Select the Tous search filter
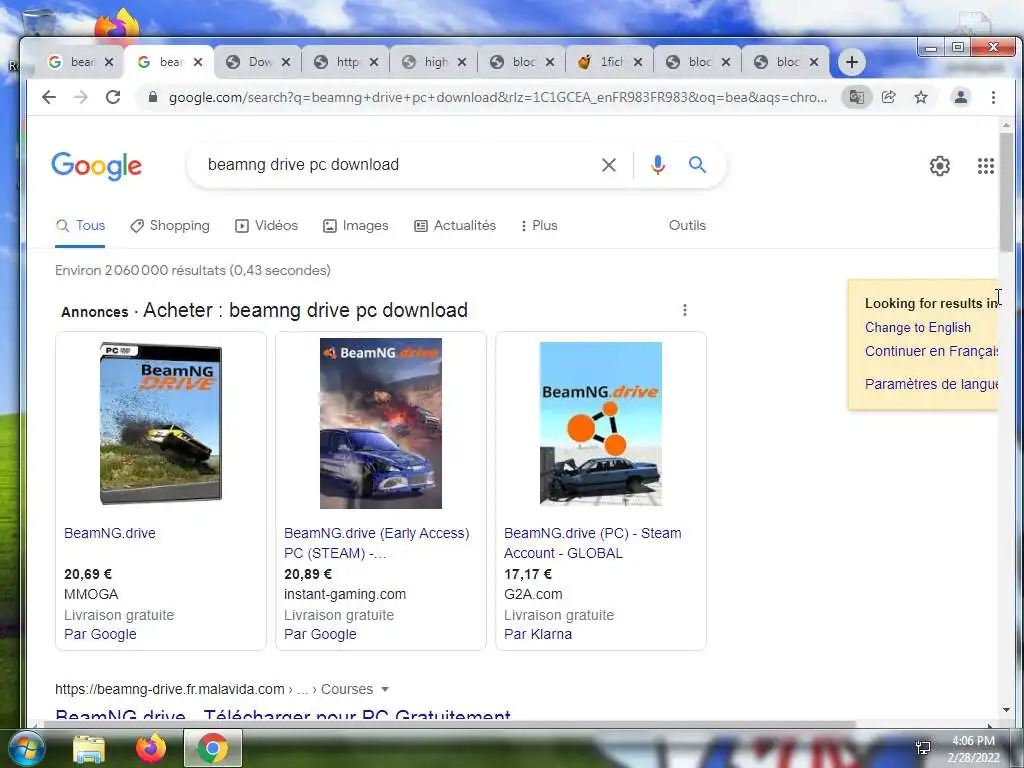Screen dimensions: 1024x768 point(80,226)
